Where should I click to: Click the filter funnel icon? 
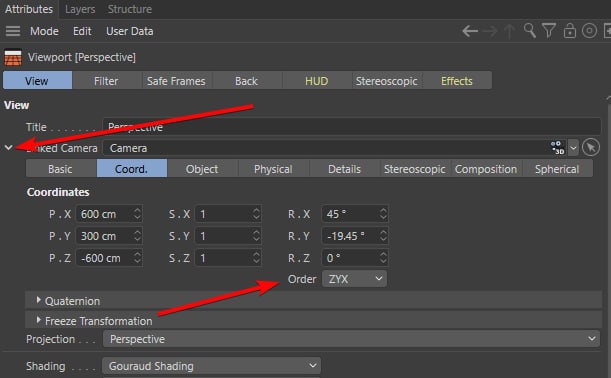[x=549, y=31]
